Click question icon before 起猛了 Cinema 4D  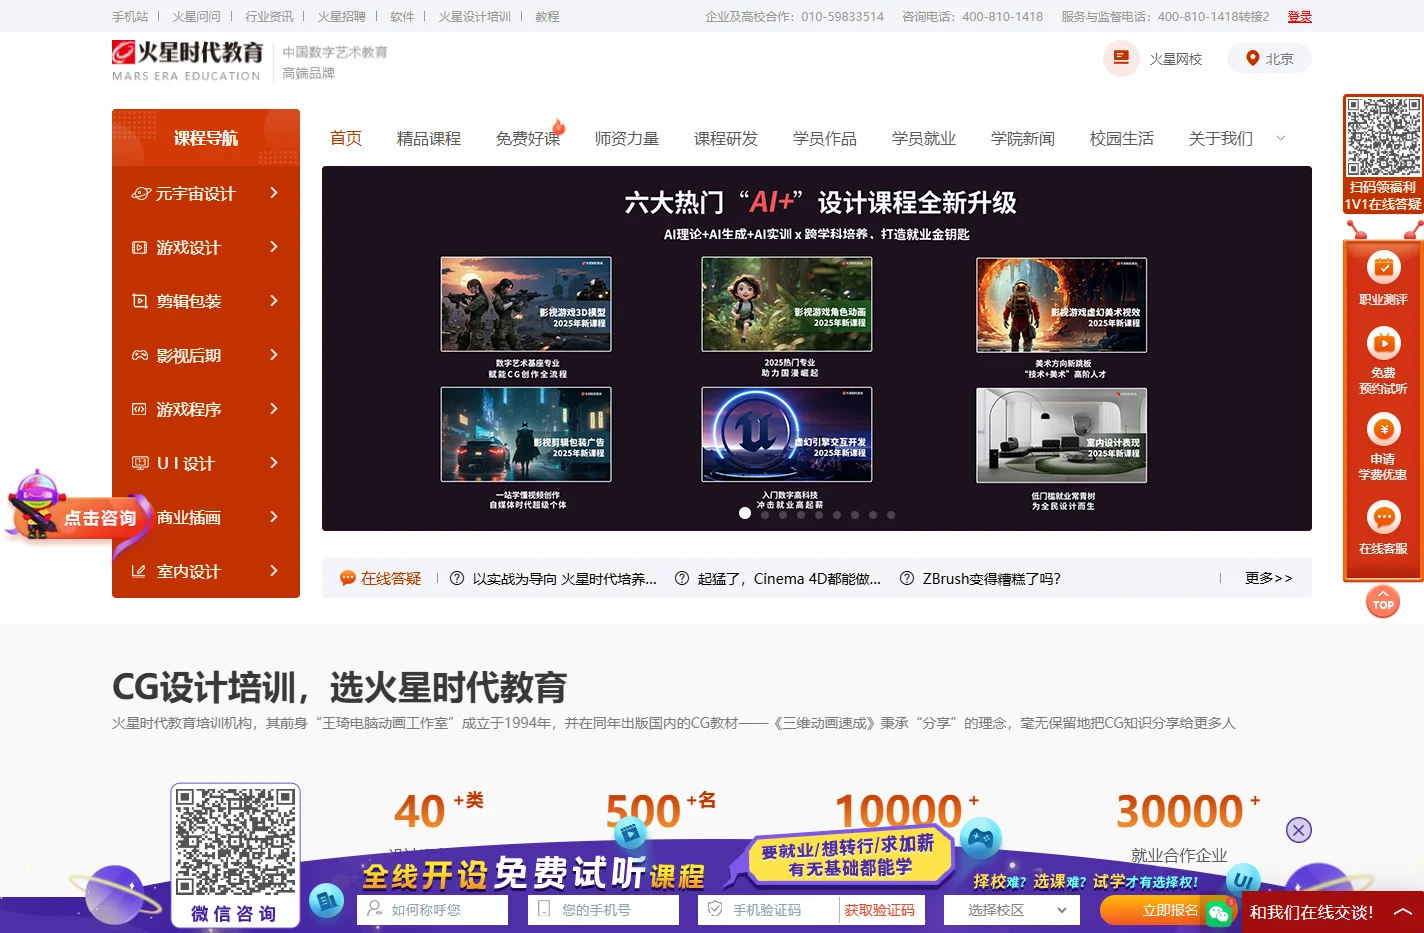point(682,578)
